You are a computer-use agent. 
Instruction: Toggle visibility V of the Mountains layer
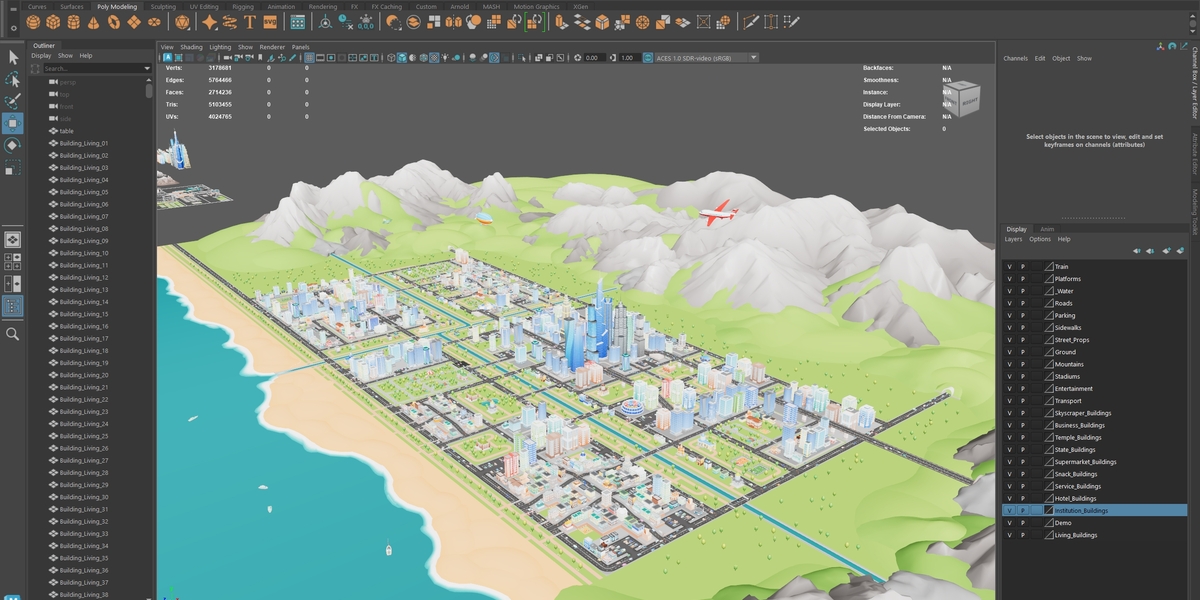[1010, 364]
